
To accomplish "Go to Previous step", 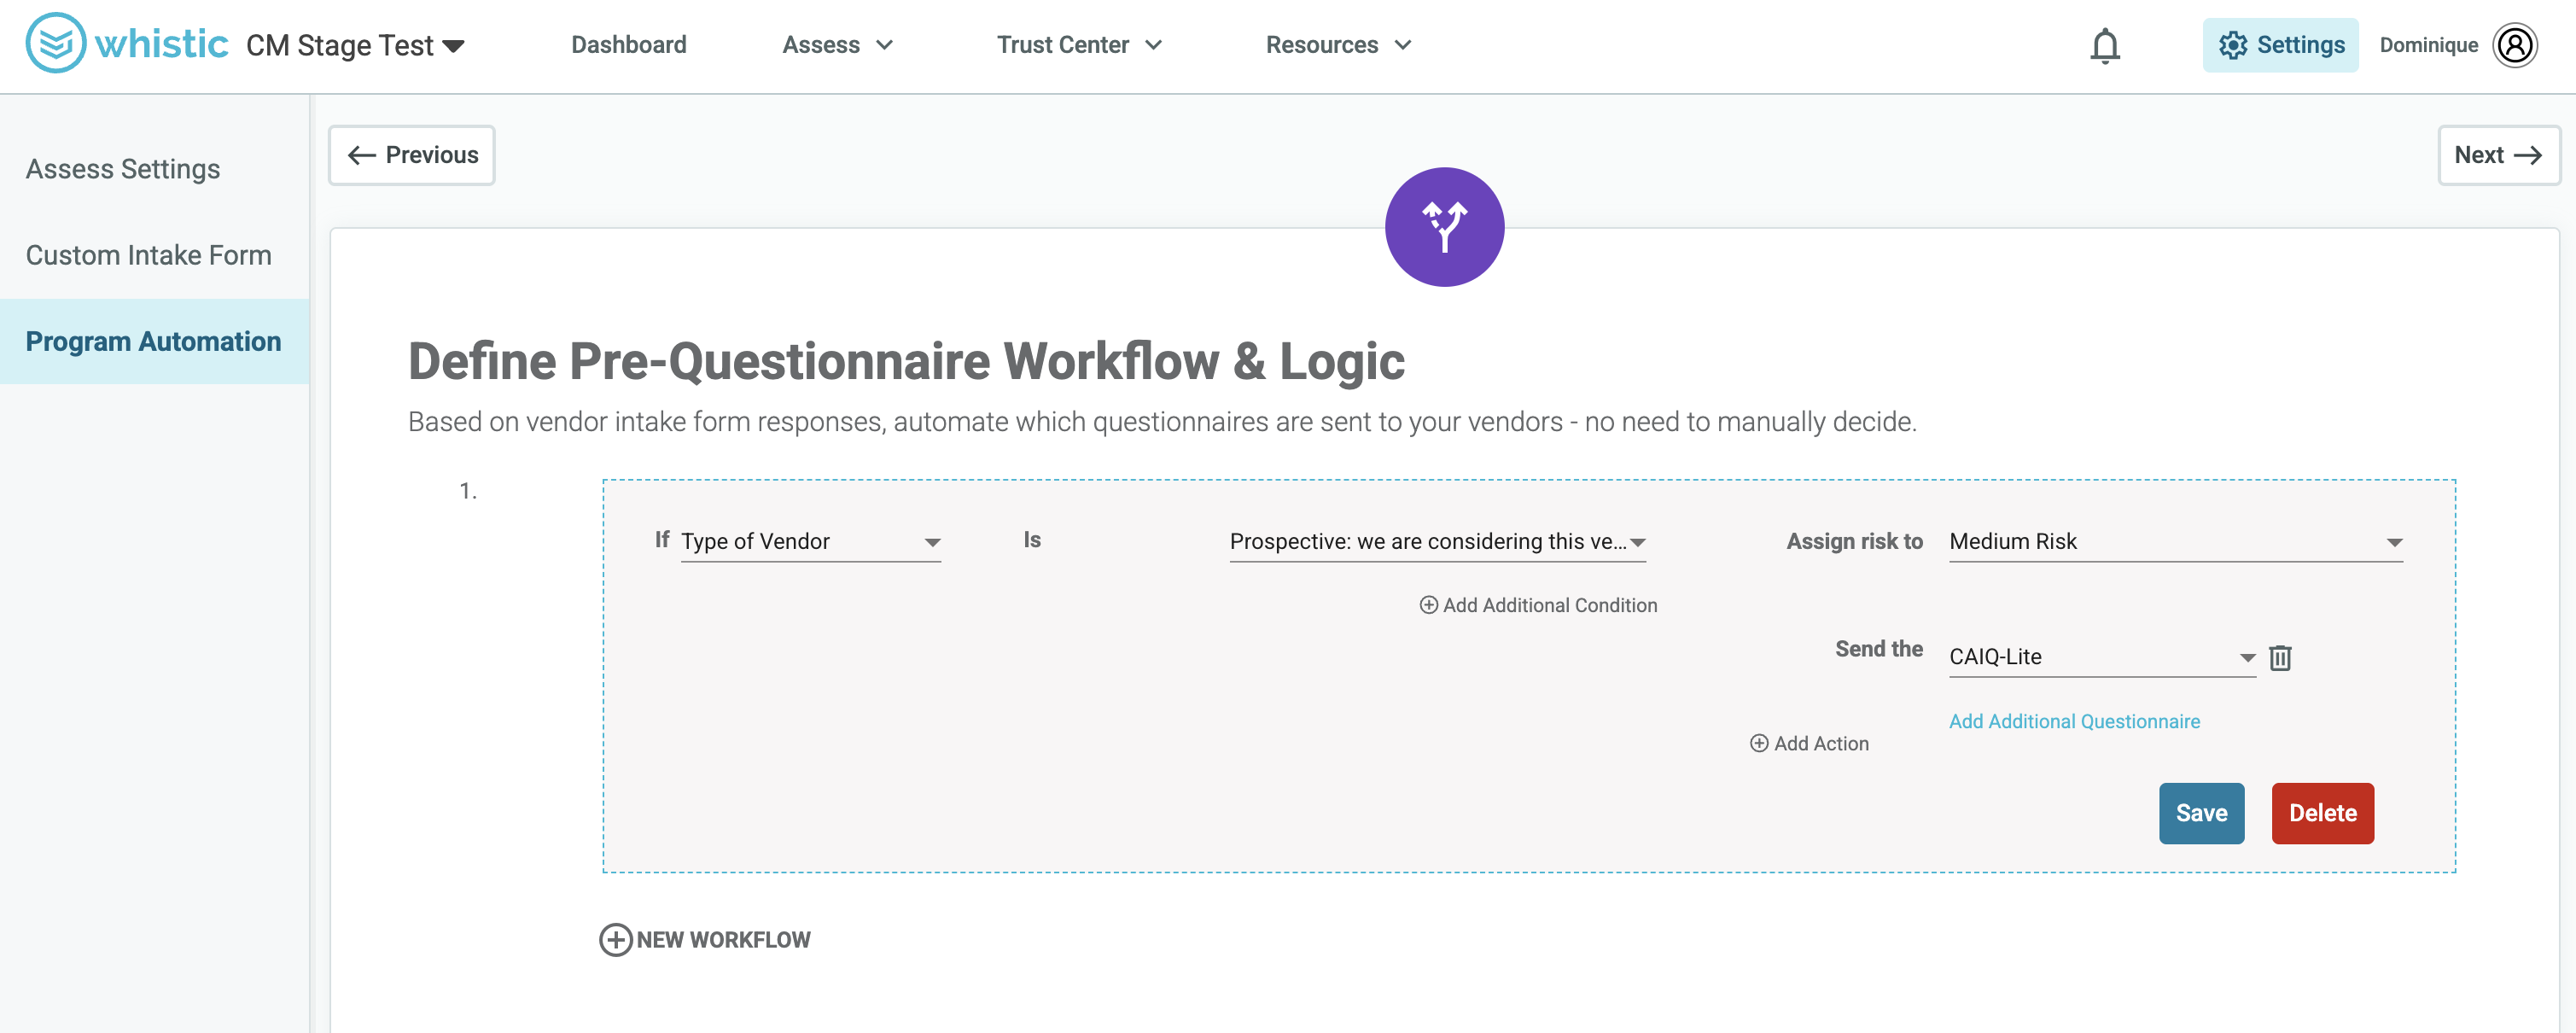I will (x=412, y=155).
